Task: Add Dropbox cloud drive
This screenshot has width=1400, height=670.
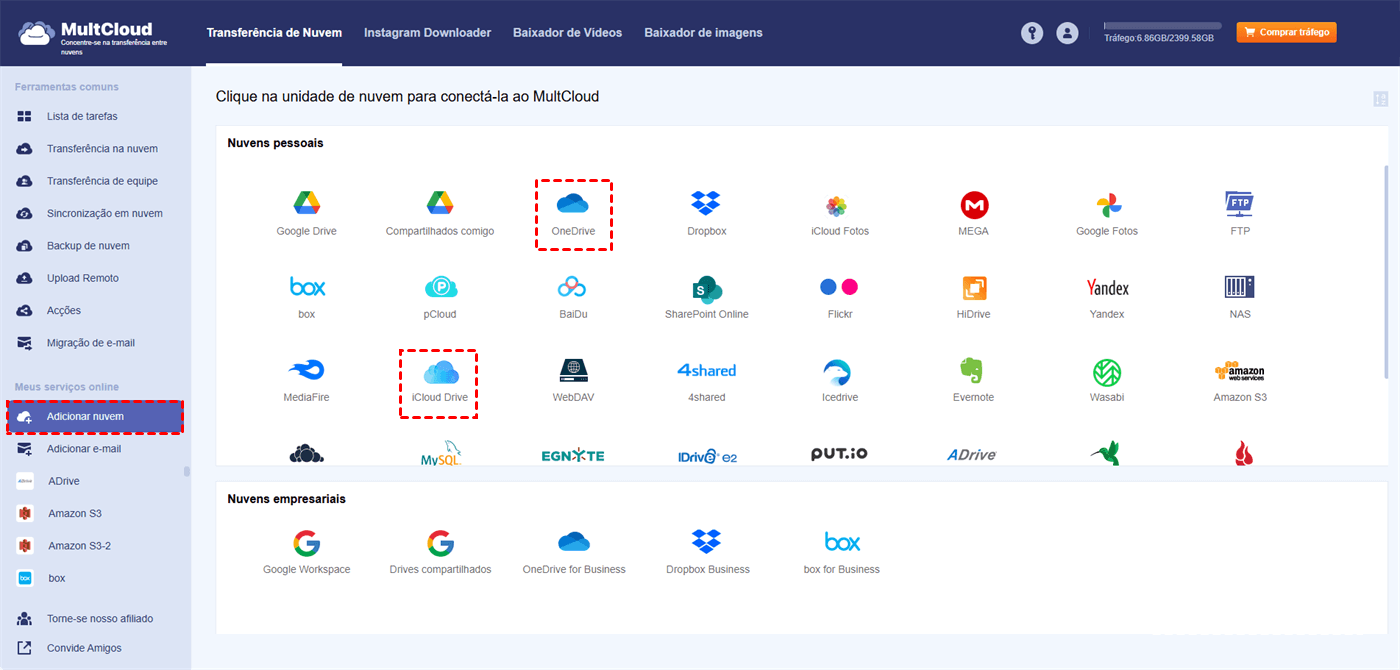Action: tap(707, 213)
